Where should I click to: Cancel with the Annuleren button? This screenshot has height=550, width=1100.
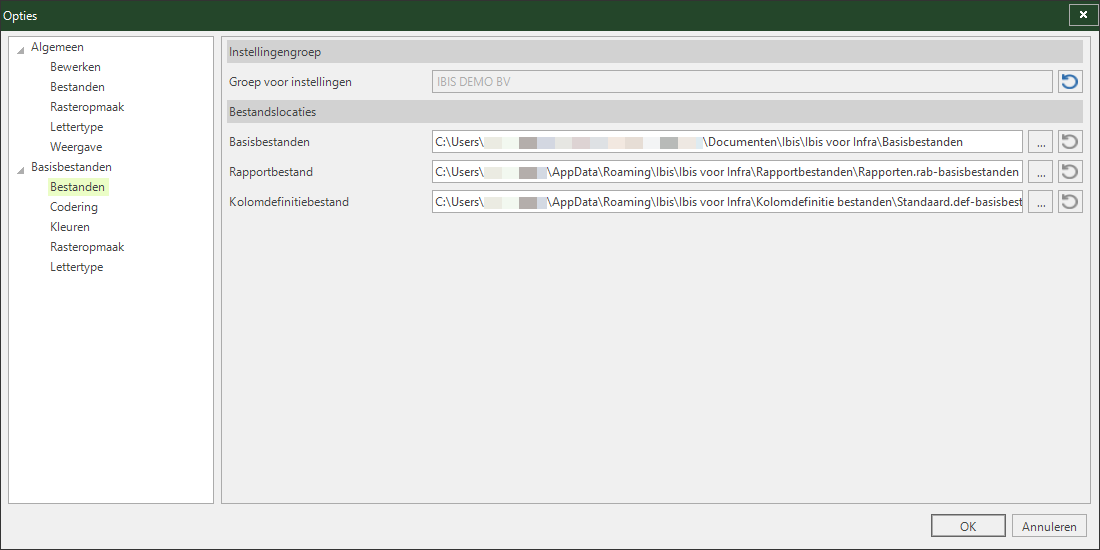point(1049,527)
